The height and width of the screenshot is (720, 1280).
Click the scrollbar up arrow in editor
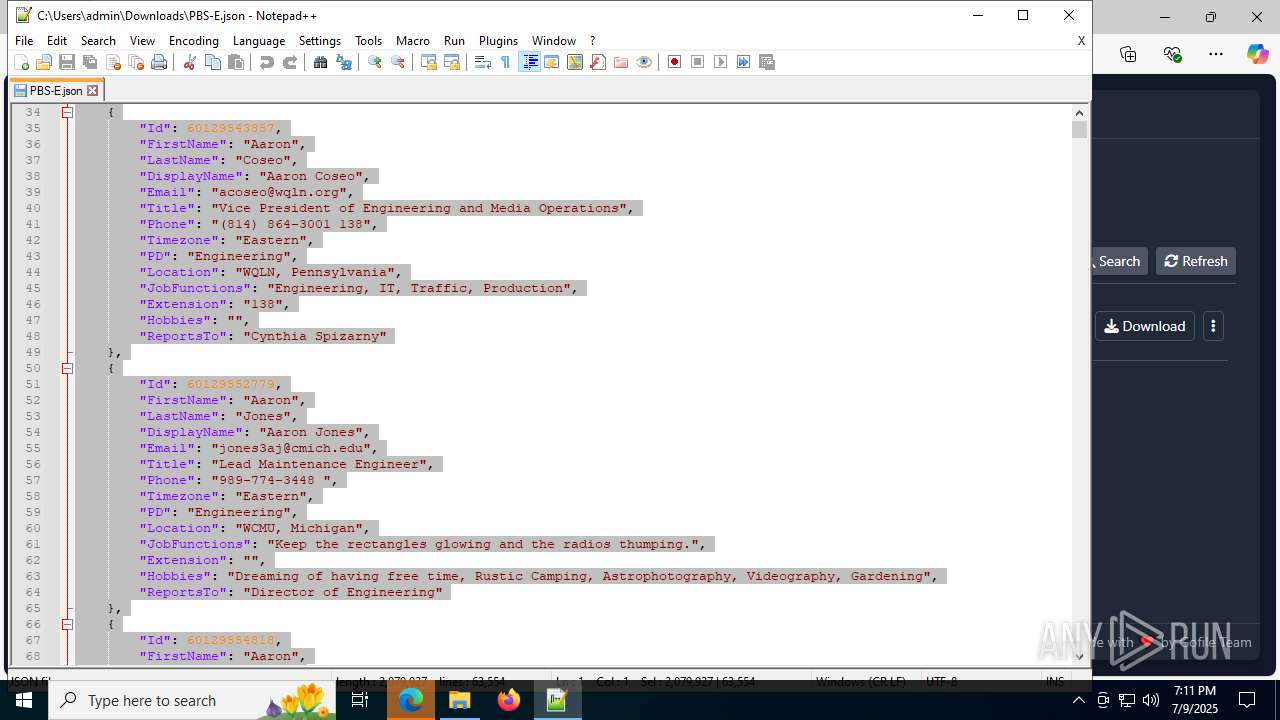click(1079, 112)
